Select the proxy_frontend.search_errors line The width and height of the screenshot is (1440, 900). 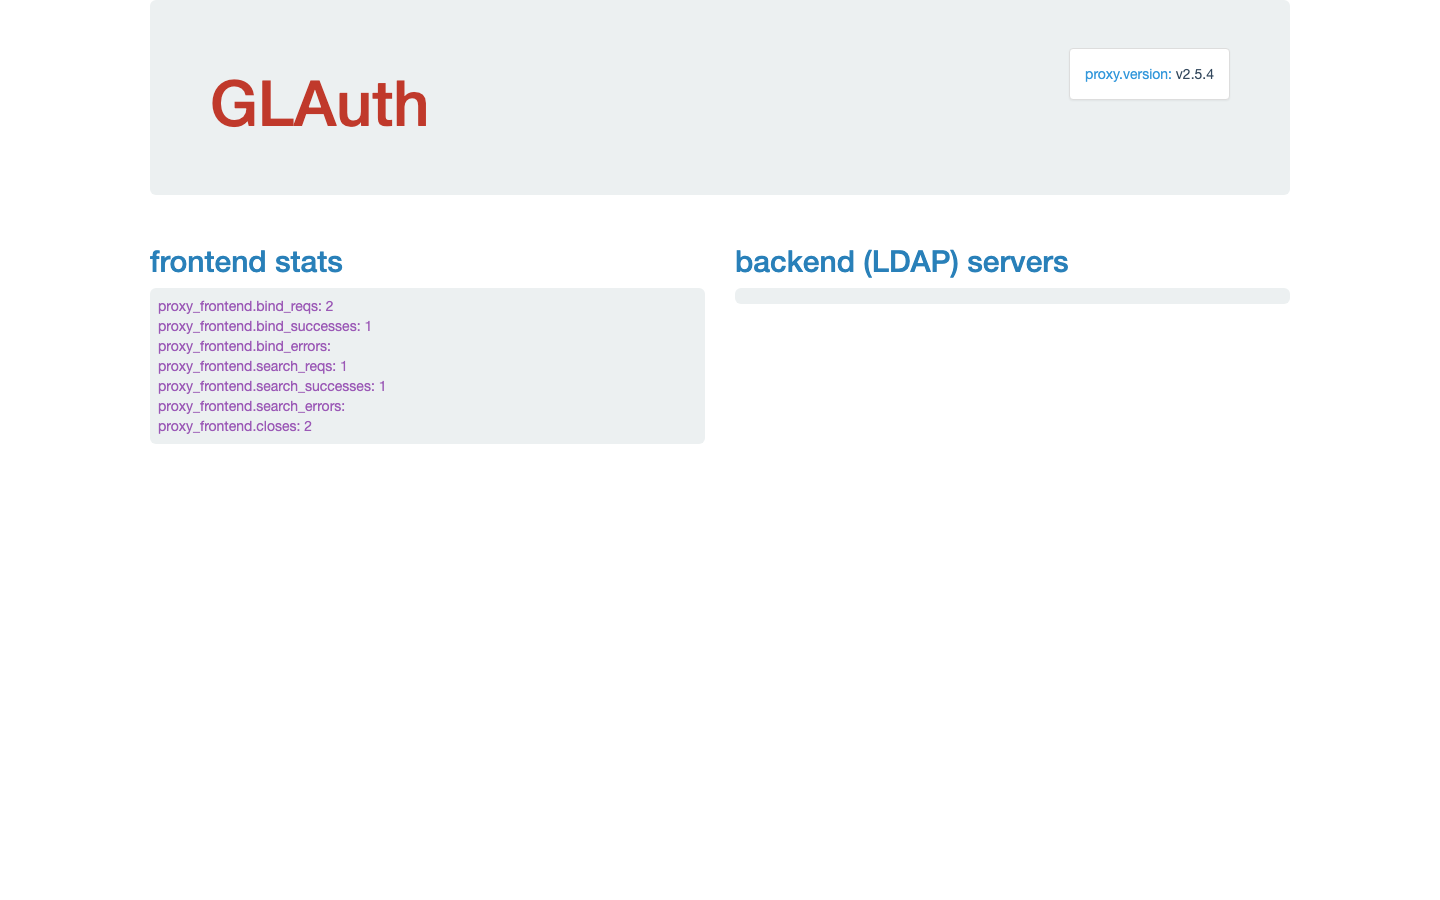[251, 406]
